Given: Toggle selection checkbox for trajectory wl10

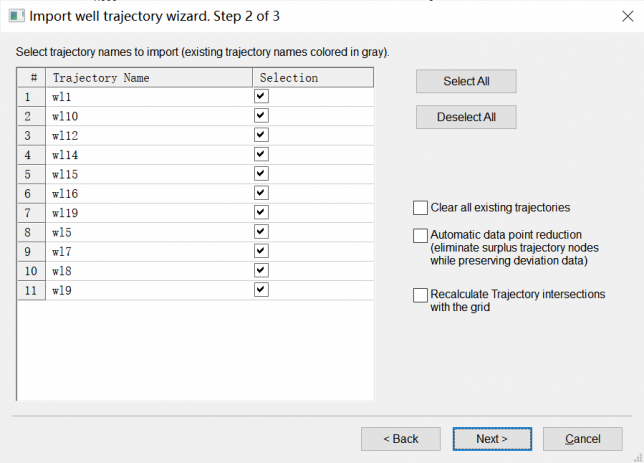Looking at the screenshot, I should tap(261, 116).
